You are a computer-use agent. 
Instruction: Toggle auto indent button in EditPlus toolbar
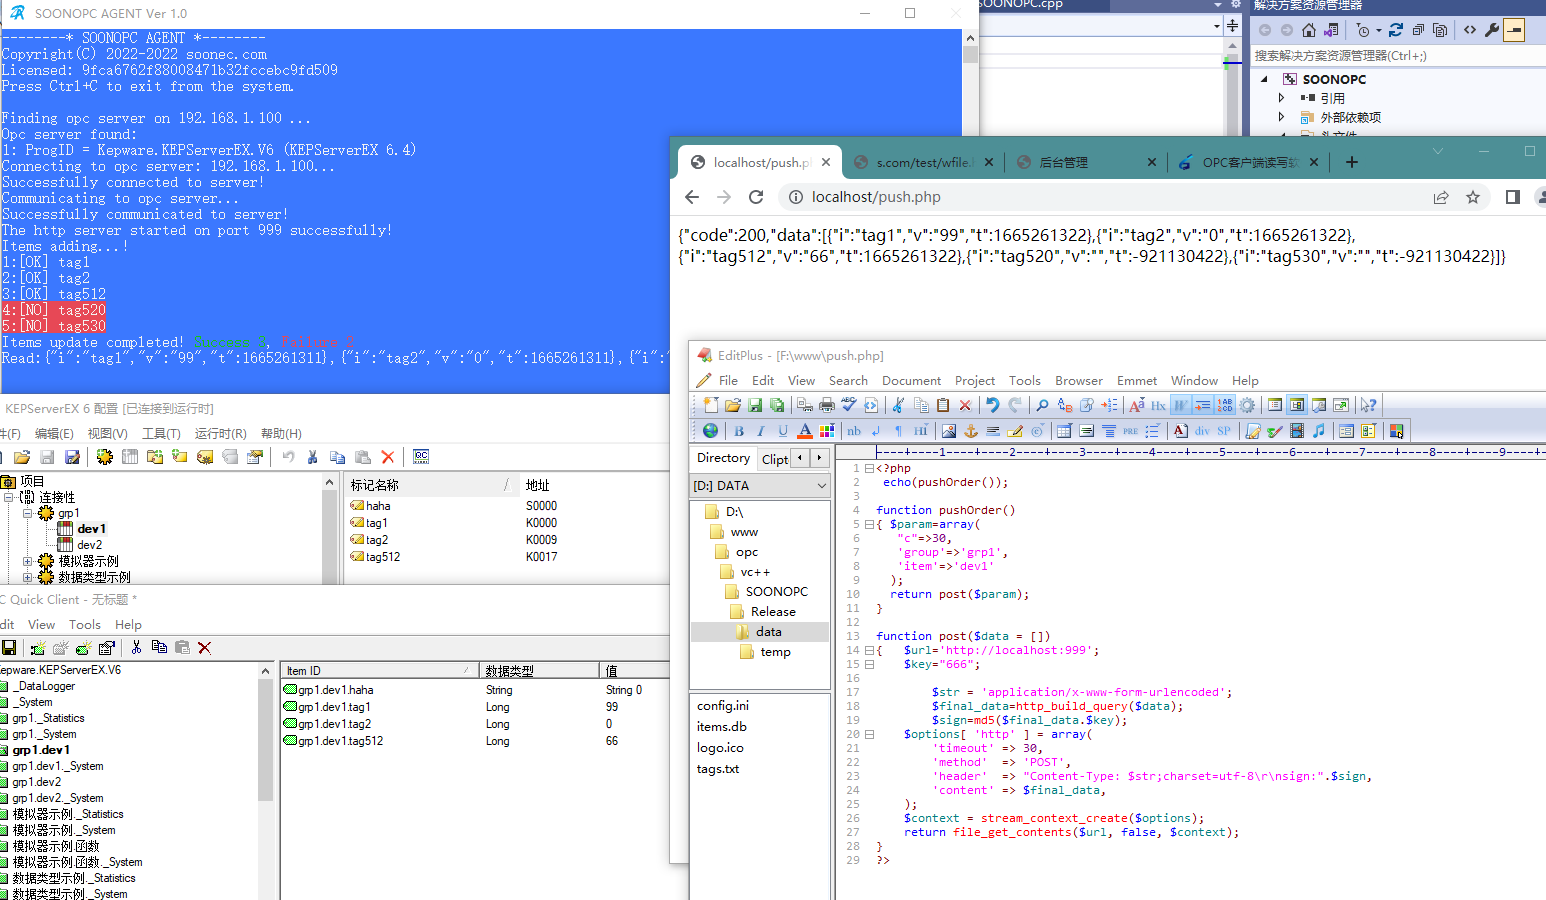(x=1203, y=405)
